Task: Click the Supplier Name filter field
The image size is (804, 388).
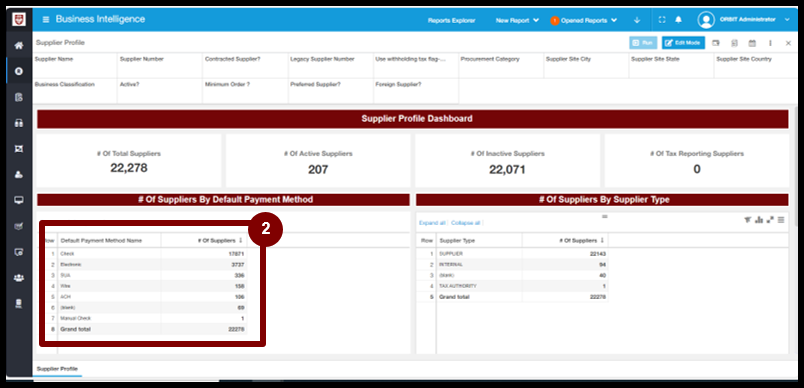Action: coord(75,66)
